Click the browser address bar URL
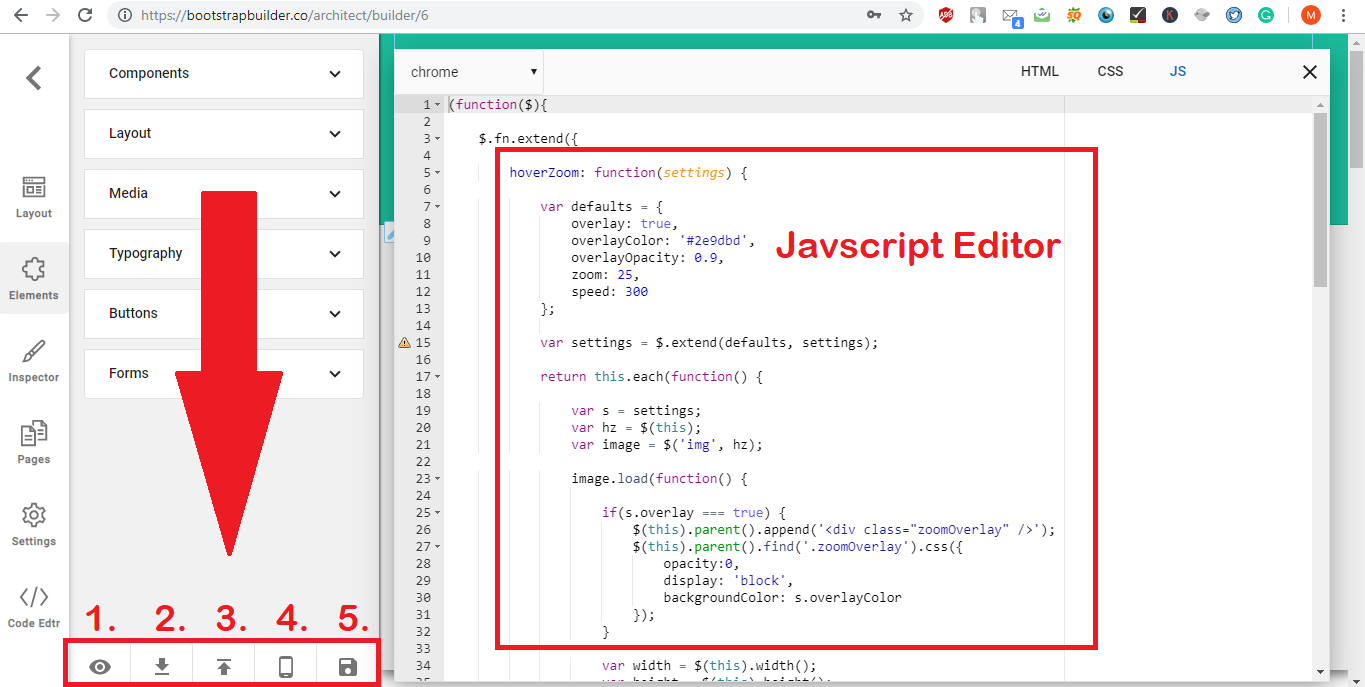This screenshot has width=1365, height=687. click(x=286, y=15)
